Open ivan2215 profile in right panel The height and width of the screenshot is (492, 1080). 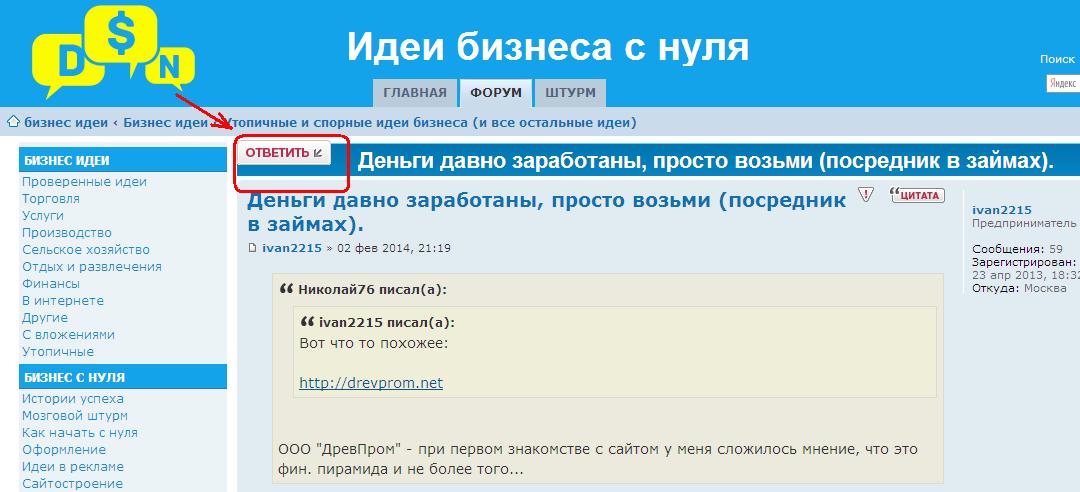(1001, 210)
